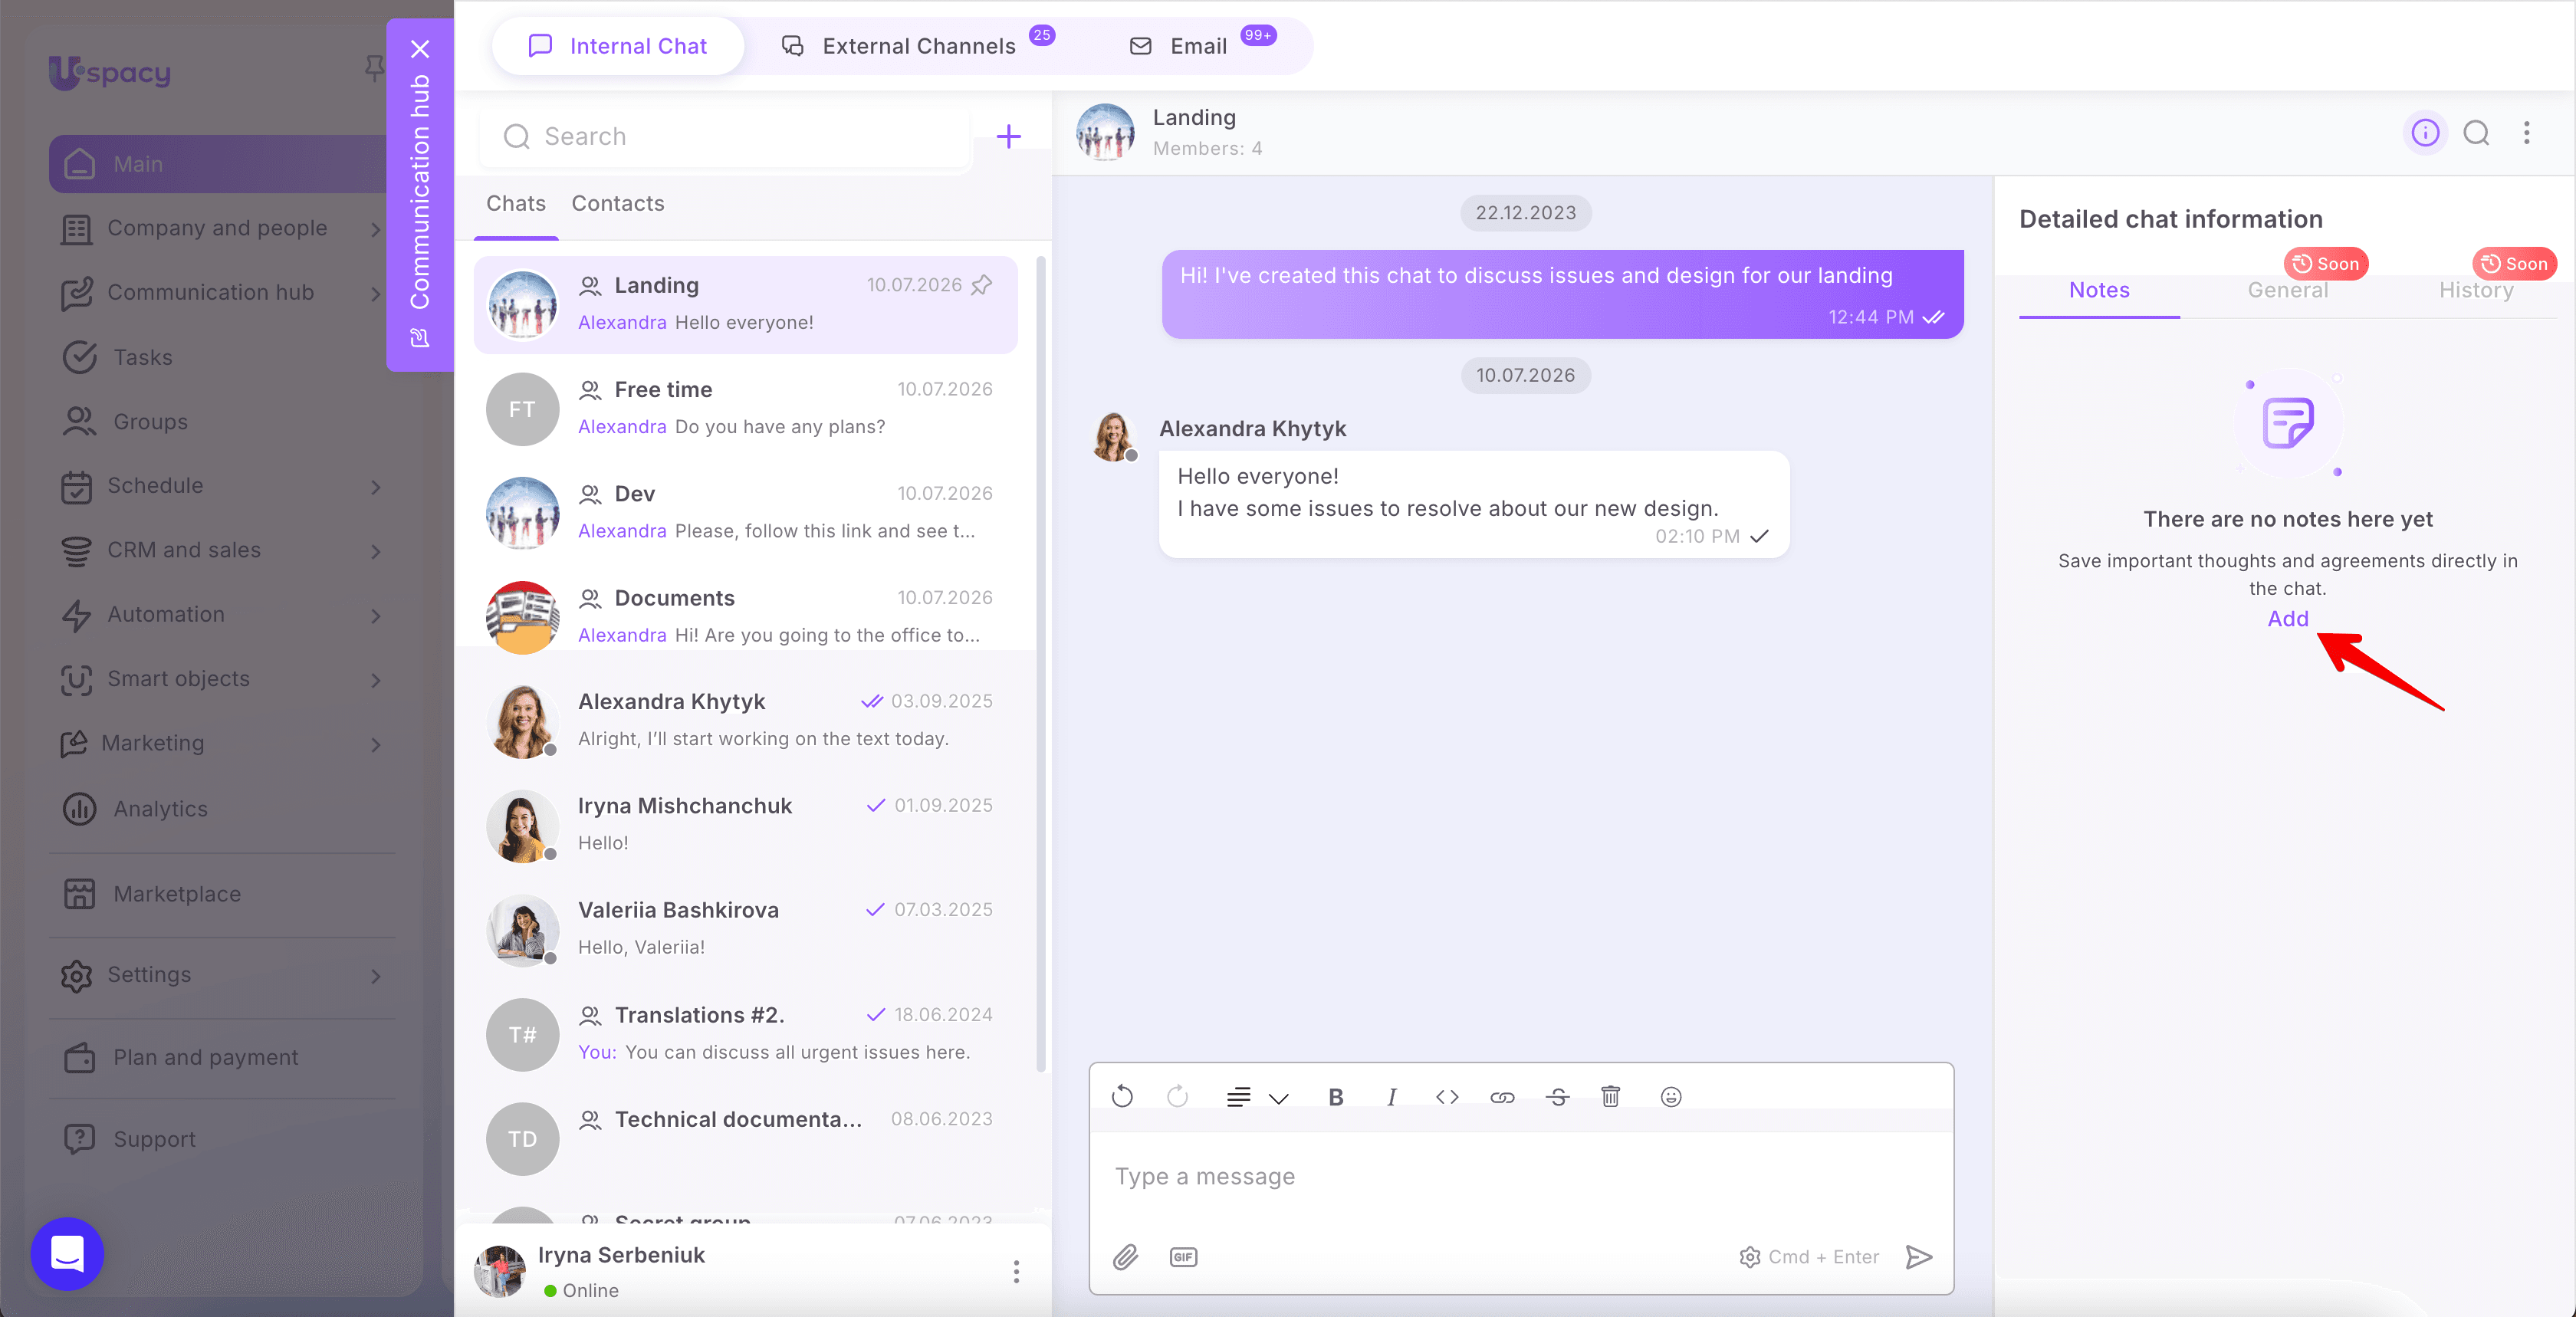Open Iryna Serbeniuk profile options menu
This screenshot has width=2576, height=1317.
click(x=1016, y=1271)
